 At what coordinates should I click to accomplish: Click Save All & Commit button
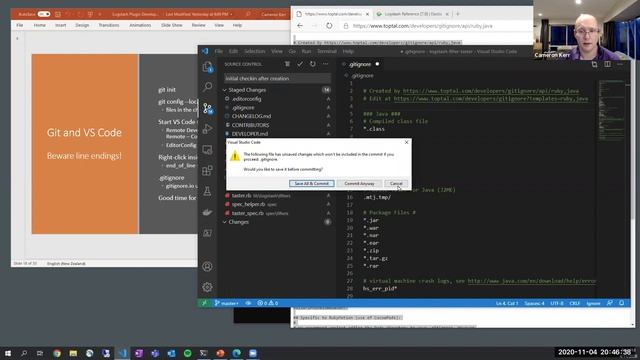(312, 184)
